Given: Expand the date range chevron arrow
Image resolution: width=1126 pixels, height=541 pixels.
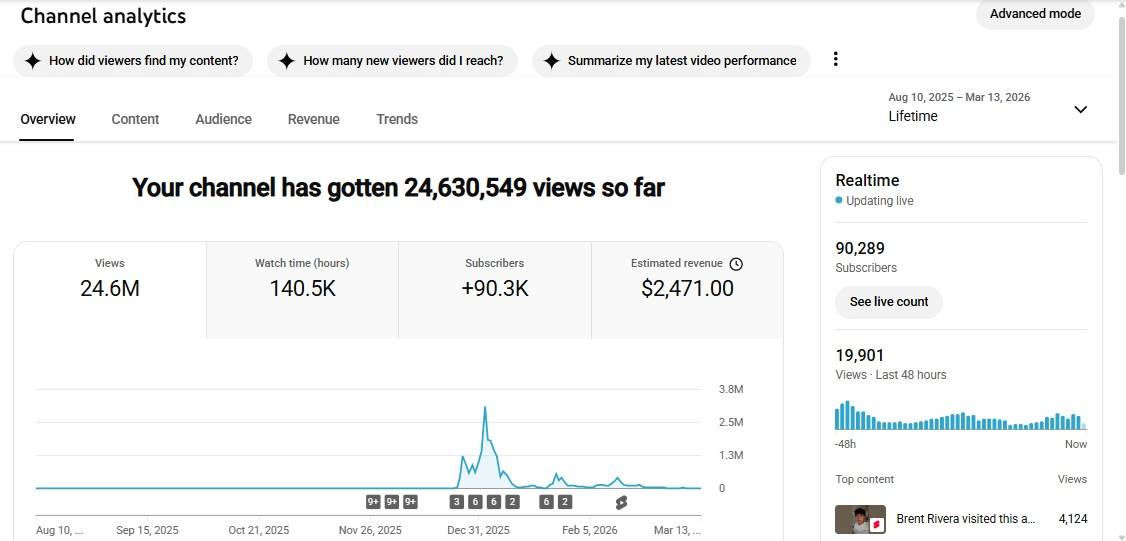Looking at the screenshot, I should [1080, 109].
